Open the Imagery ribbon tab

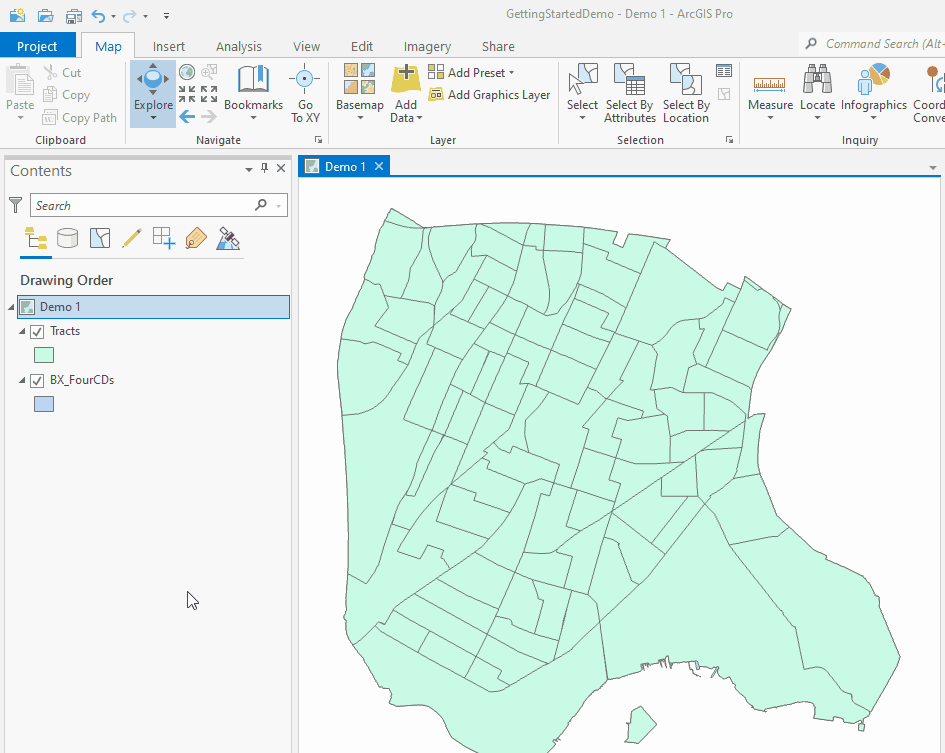[x=427, y=46]
